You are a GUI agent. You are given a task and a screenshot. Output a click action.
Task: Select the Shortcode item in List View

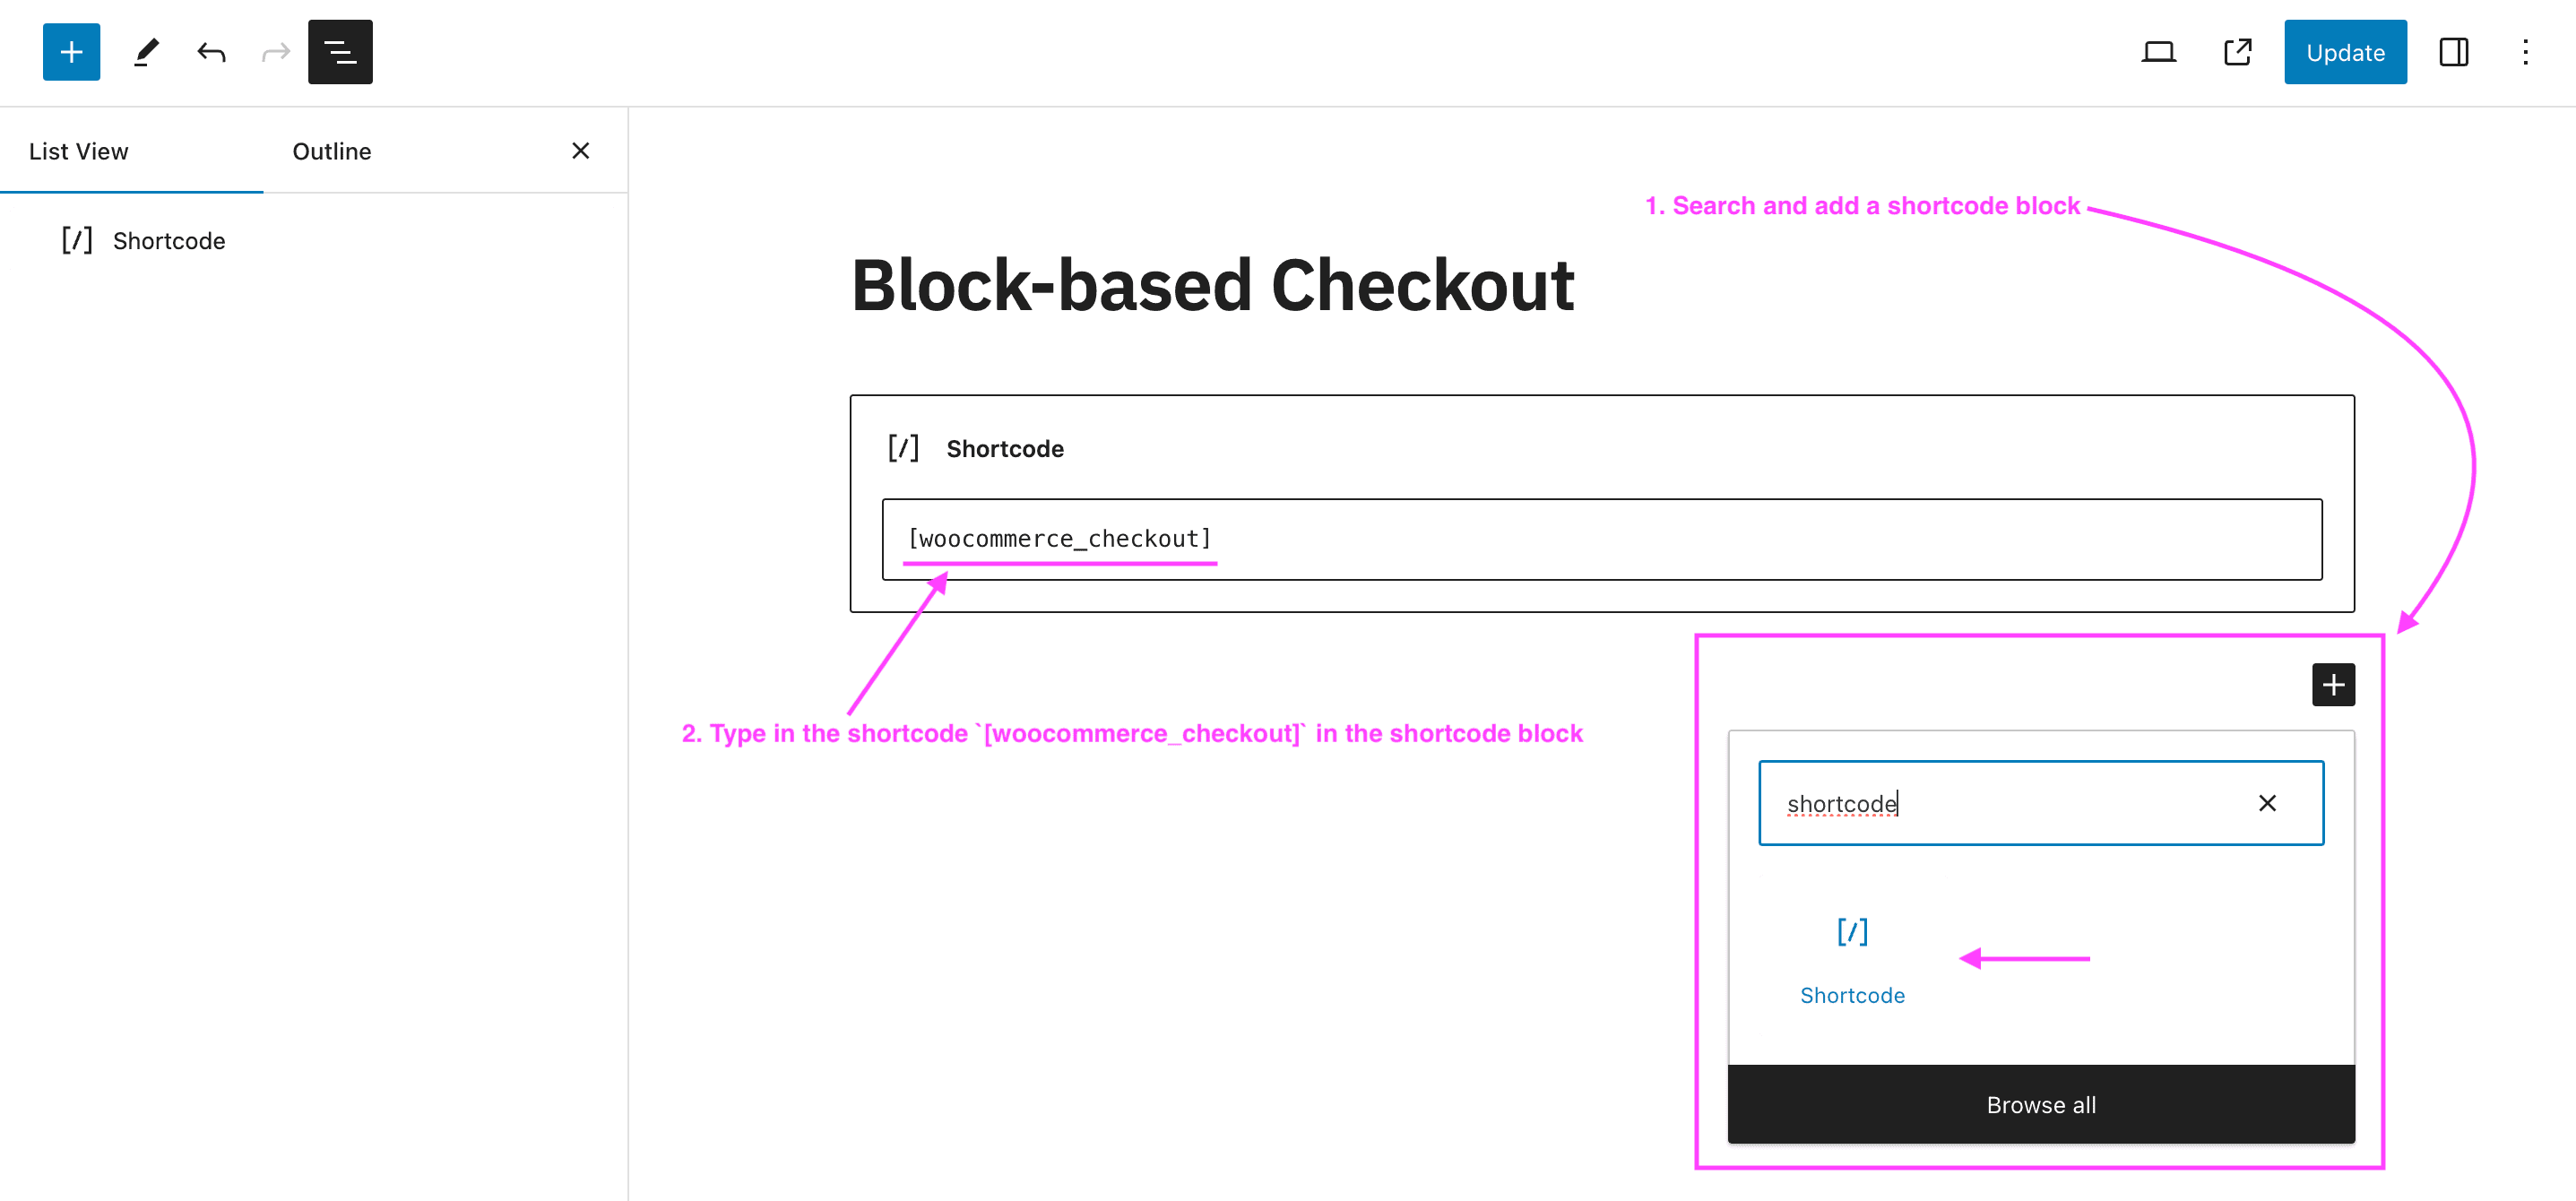click(168, 240)
